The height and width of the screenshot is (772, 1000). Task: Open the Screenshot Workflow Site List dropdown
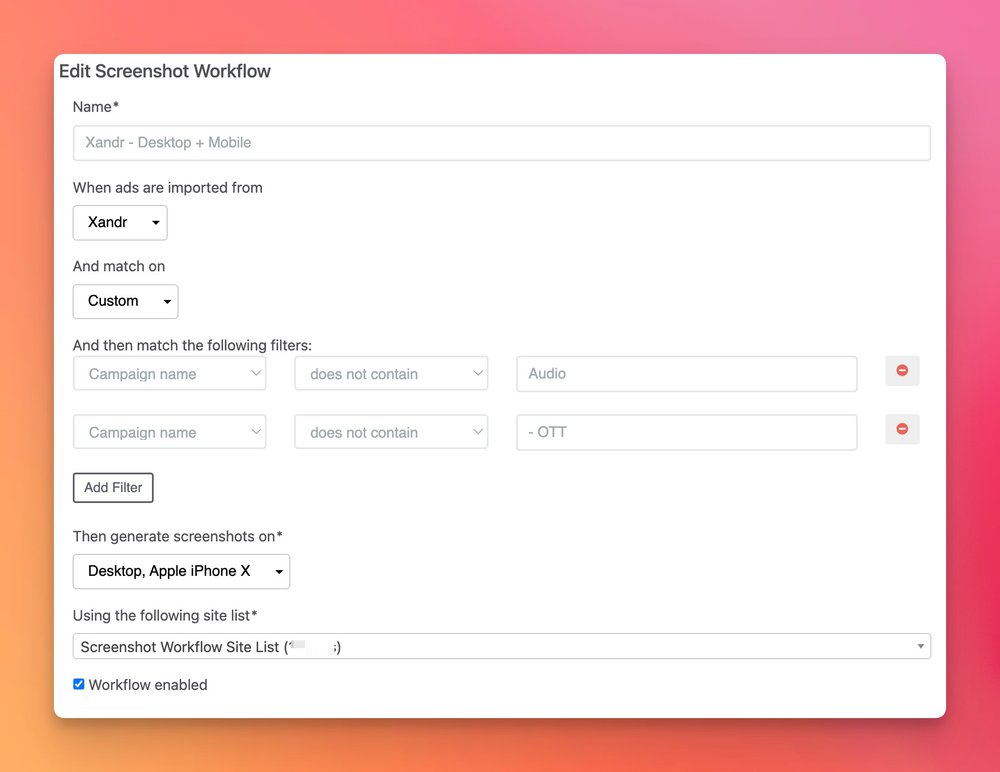[501, 646]
